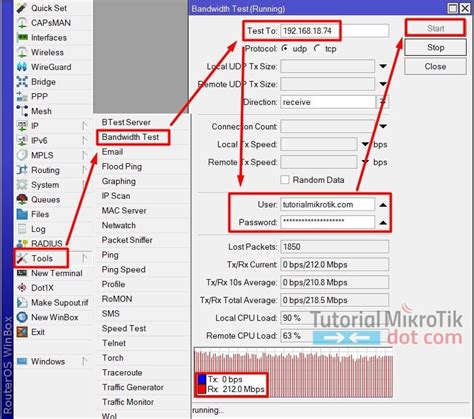Click the Start button
This screenshot has width=474, height=419.
pyautogui.click(x=435, y=28)
